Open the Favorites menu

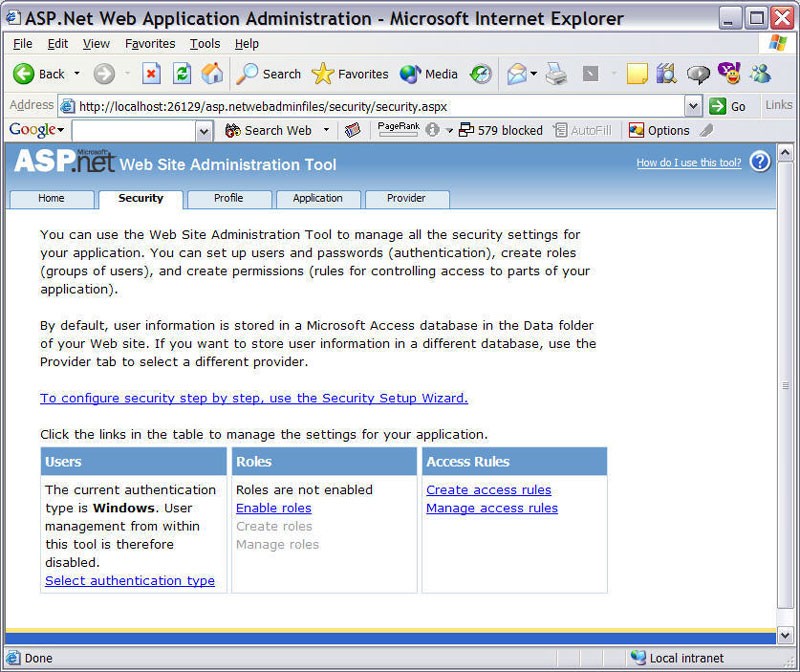[x=150, y=44]
